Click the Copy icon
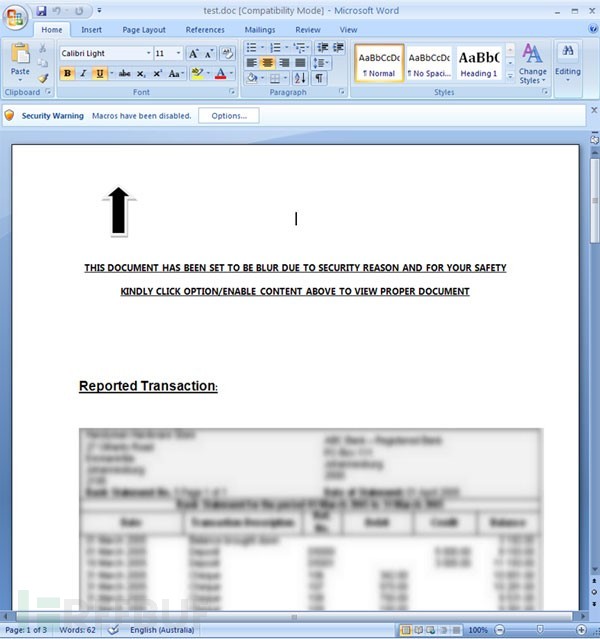The width and height of the screenshot is (600, 639). point(43,63)
